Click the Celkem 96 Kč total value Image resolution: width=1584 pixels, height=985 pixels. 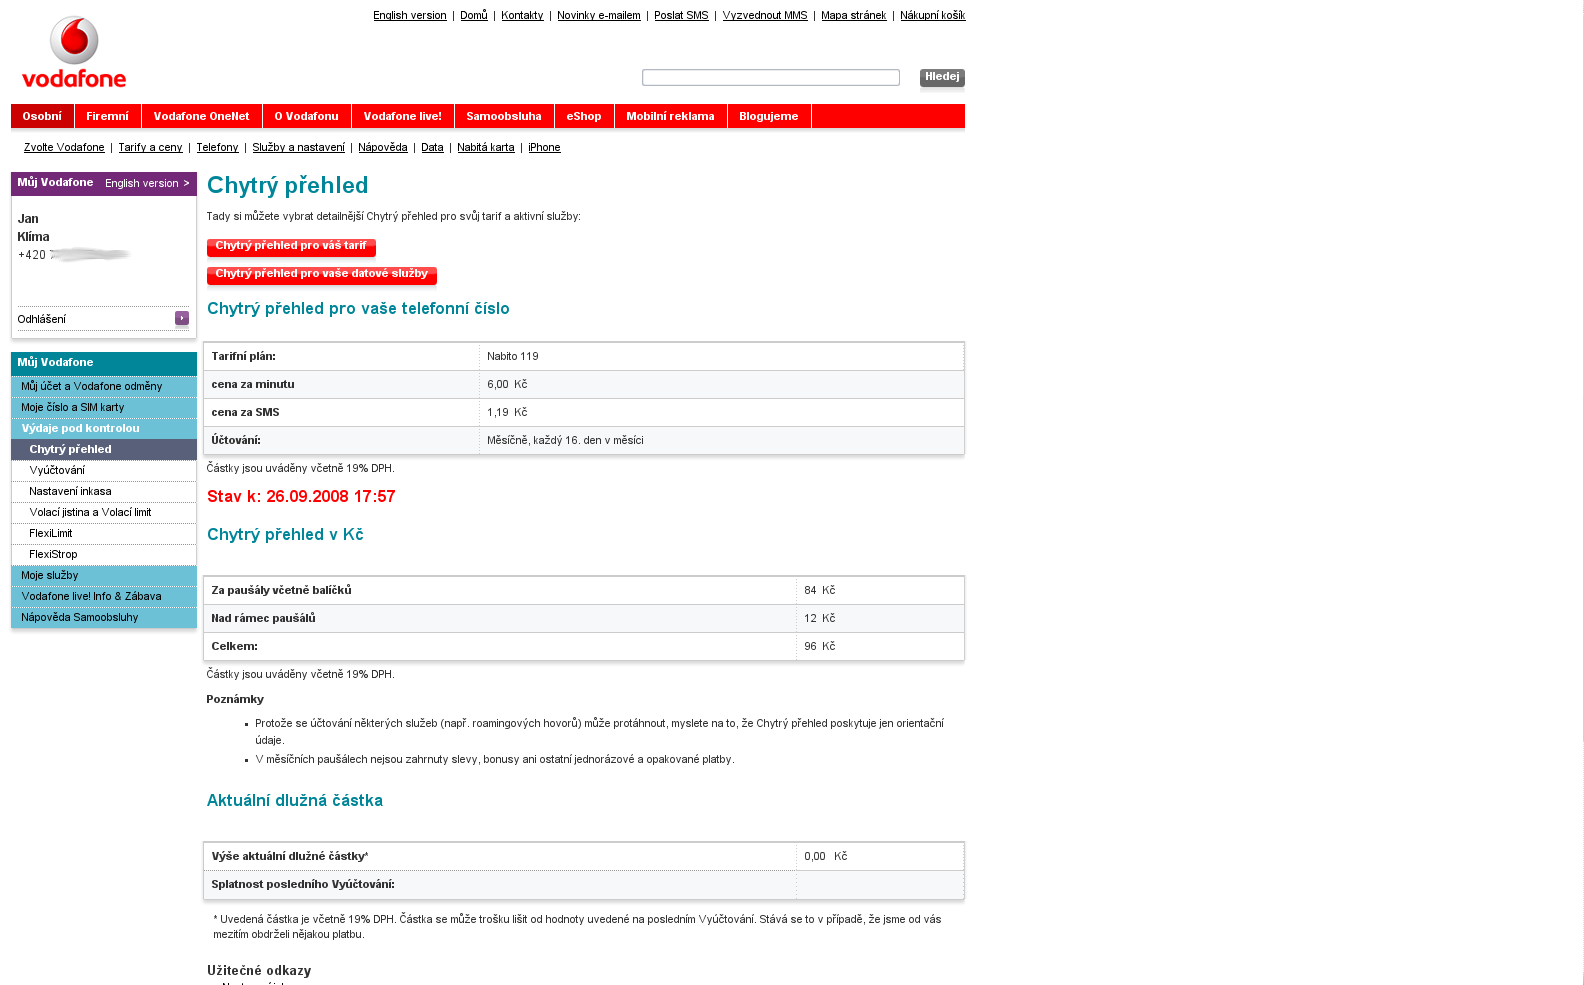tap(820, 646)
